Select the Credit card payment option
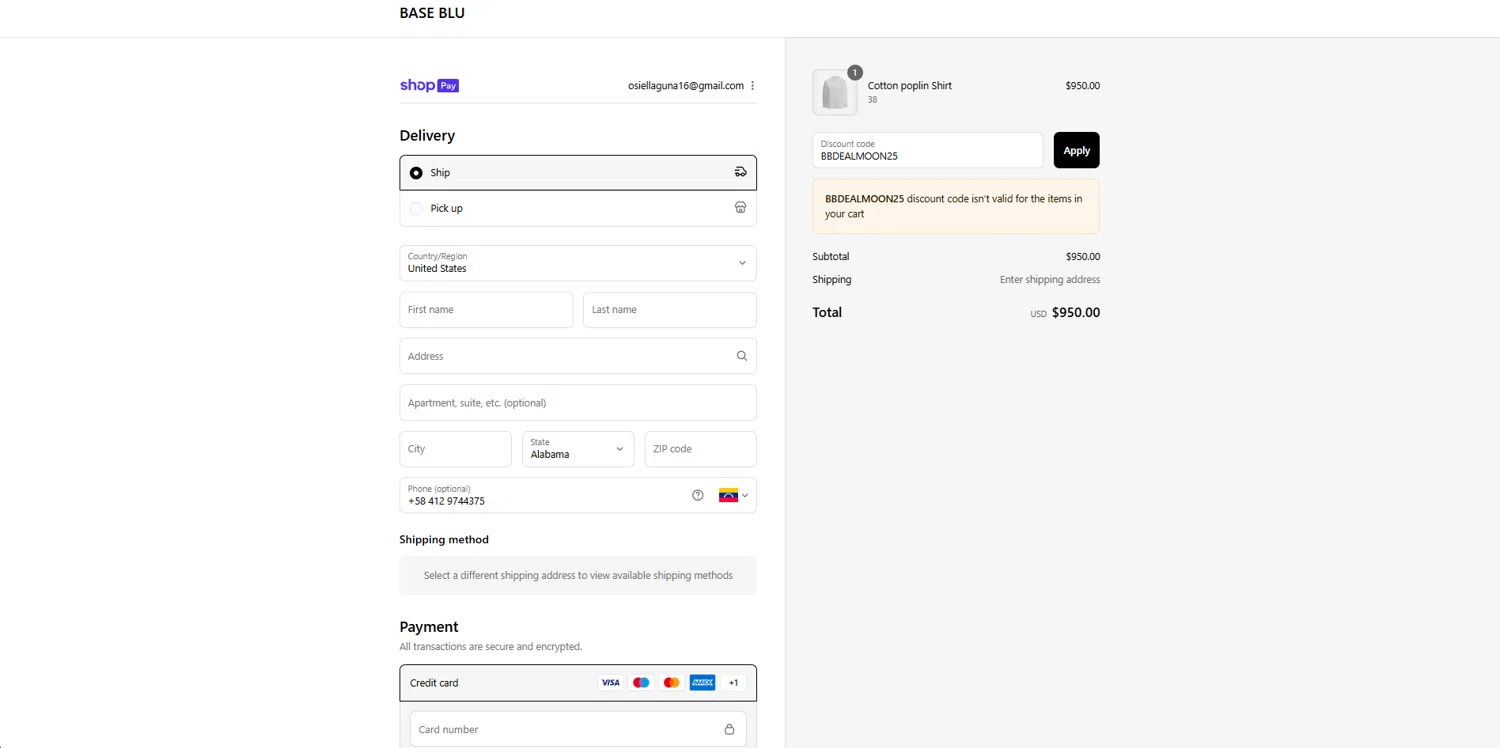Viewport: 1500px width, 748px height. pos(578,683)
